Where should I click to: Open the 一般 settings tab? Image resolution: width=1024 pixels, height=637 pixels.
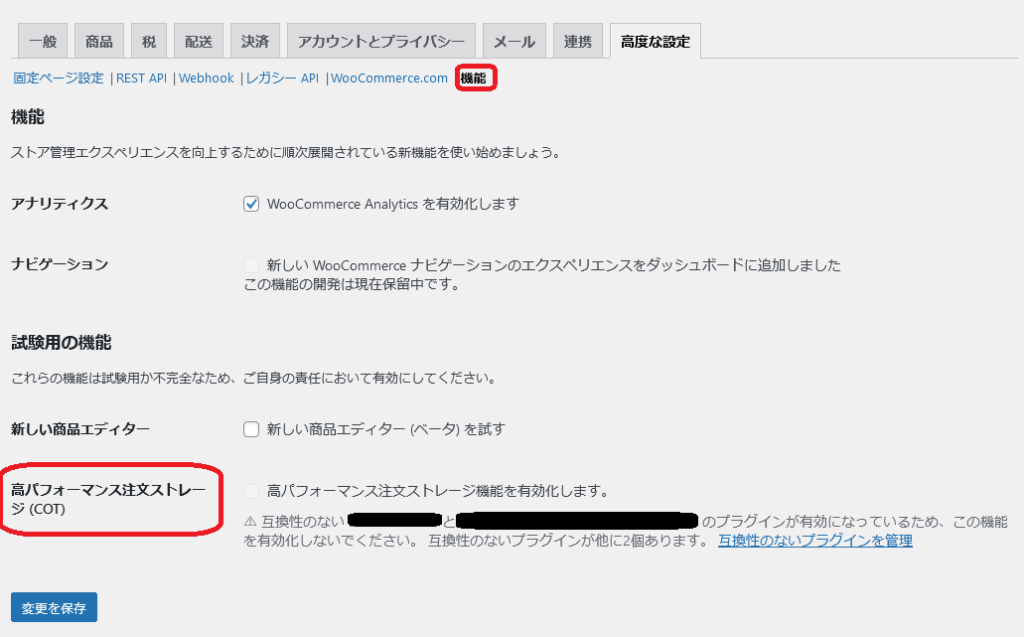click(x=43, y=42)
